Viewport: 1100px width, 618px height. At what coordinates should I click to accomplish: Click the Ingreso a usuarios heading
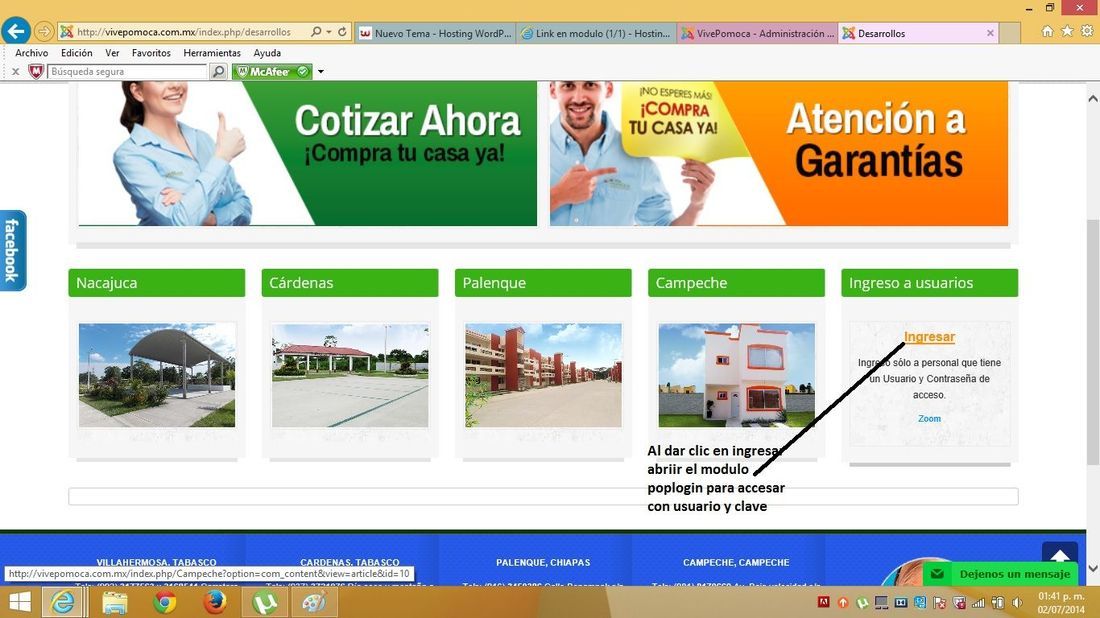(930, 283)
